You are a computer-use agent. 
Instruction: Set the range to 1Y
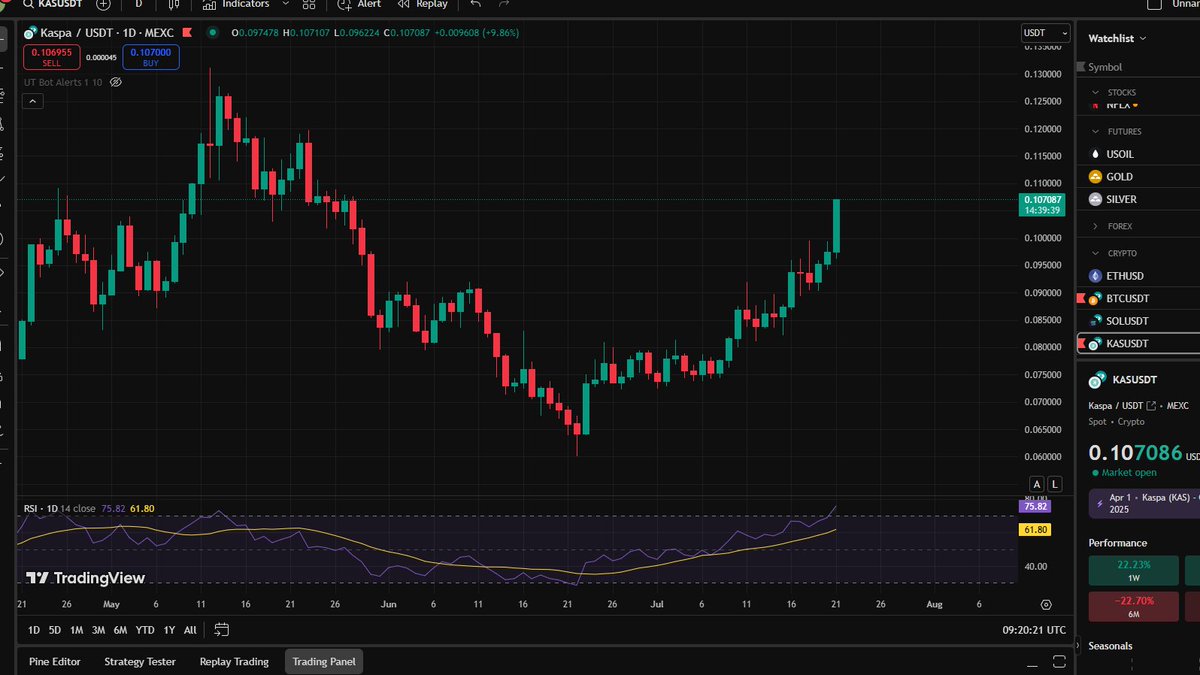169,630
